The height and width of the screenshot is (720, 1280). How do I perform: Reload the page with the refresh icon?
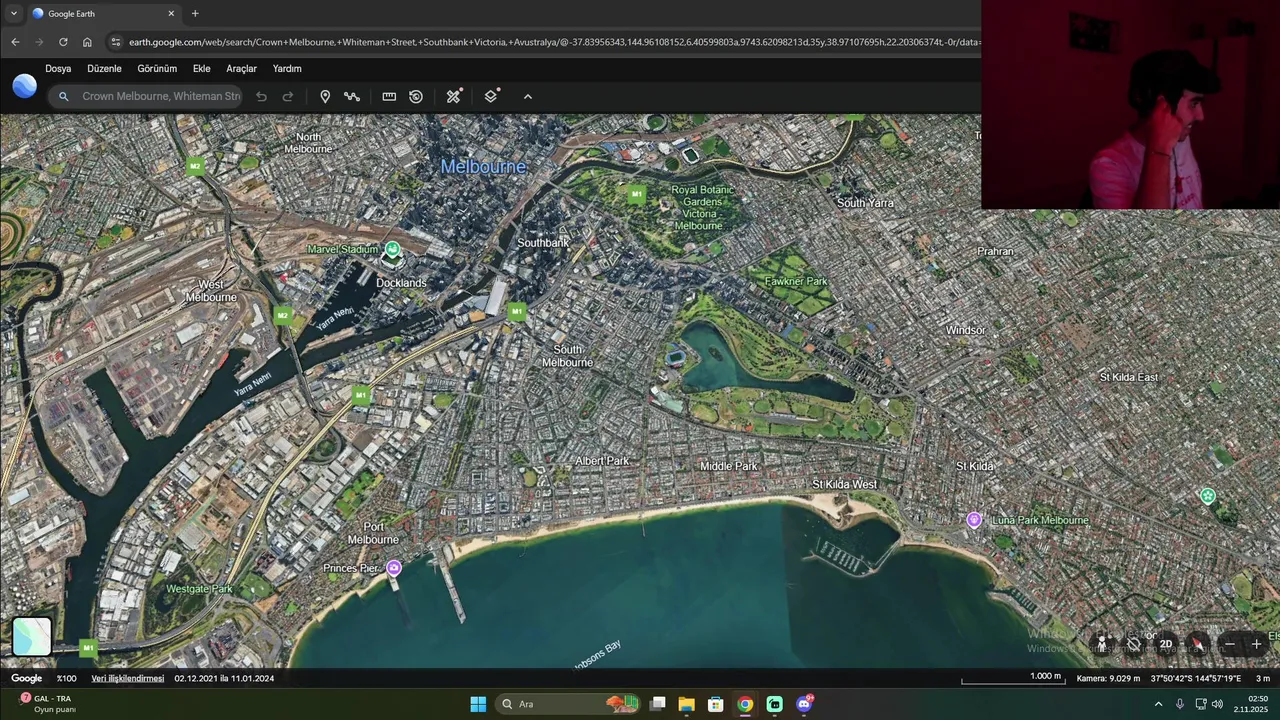click(x=63, y=42)
